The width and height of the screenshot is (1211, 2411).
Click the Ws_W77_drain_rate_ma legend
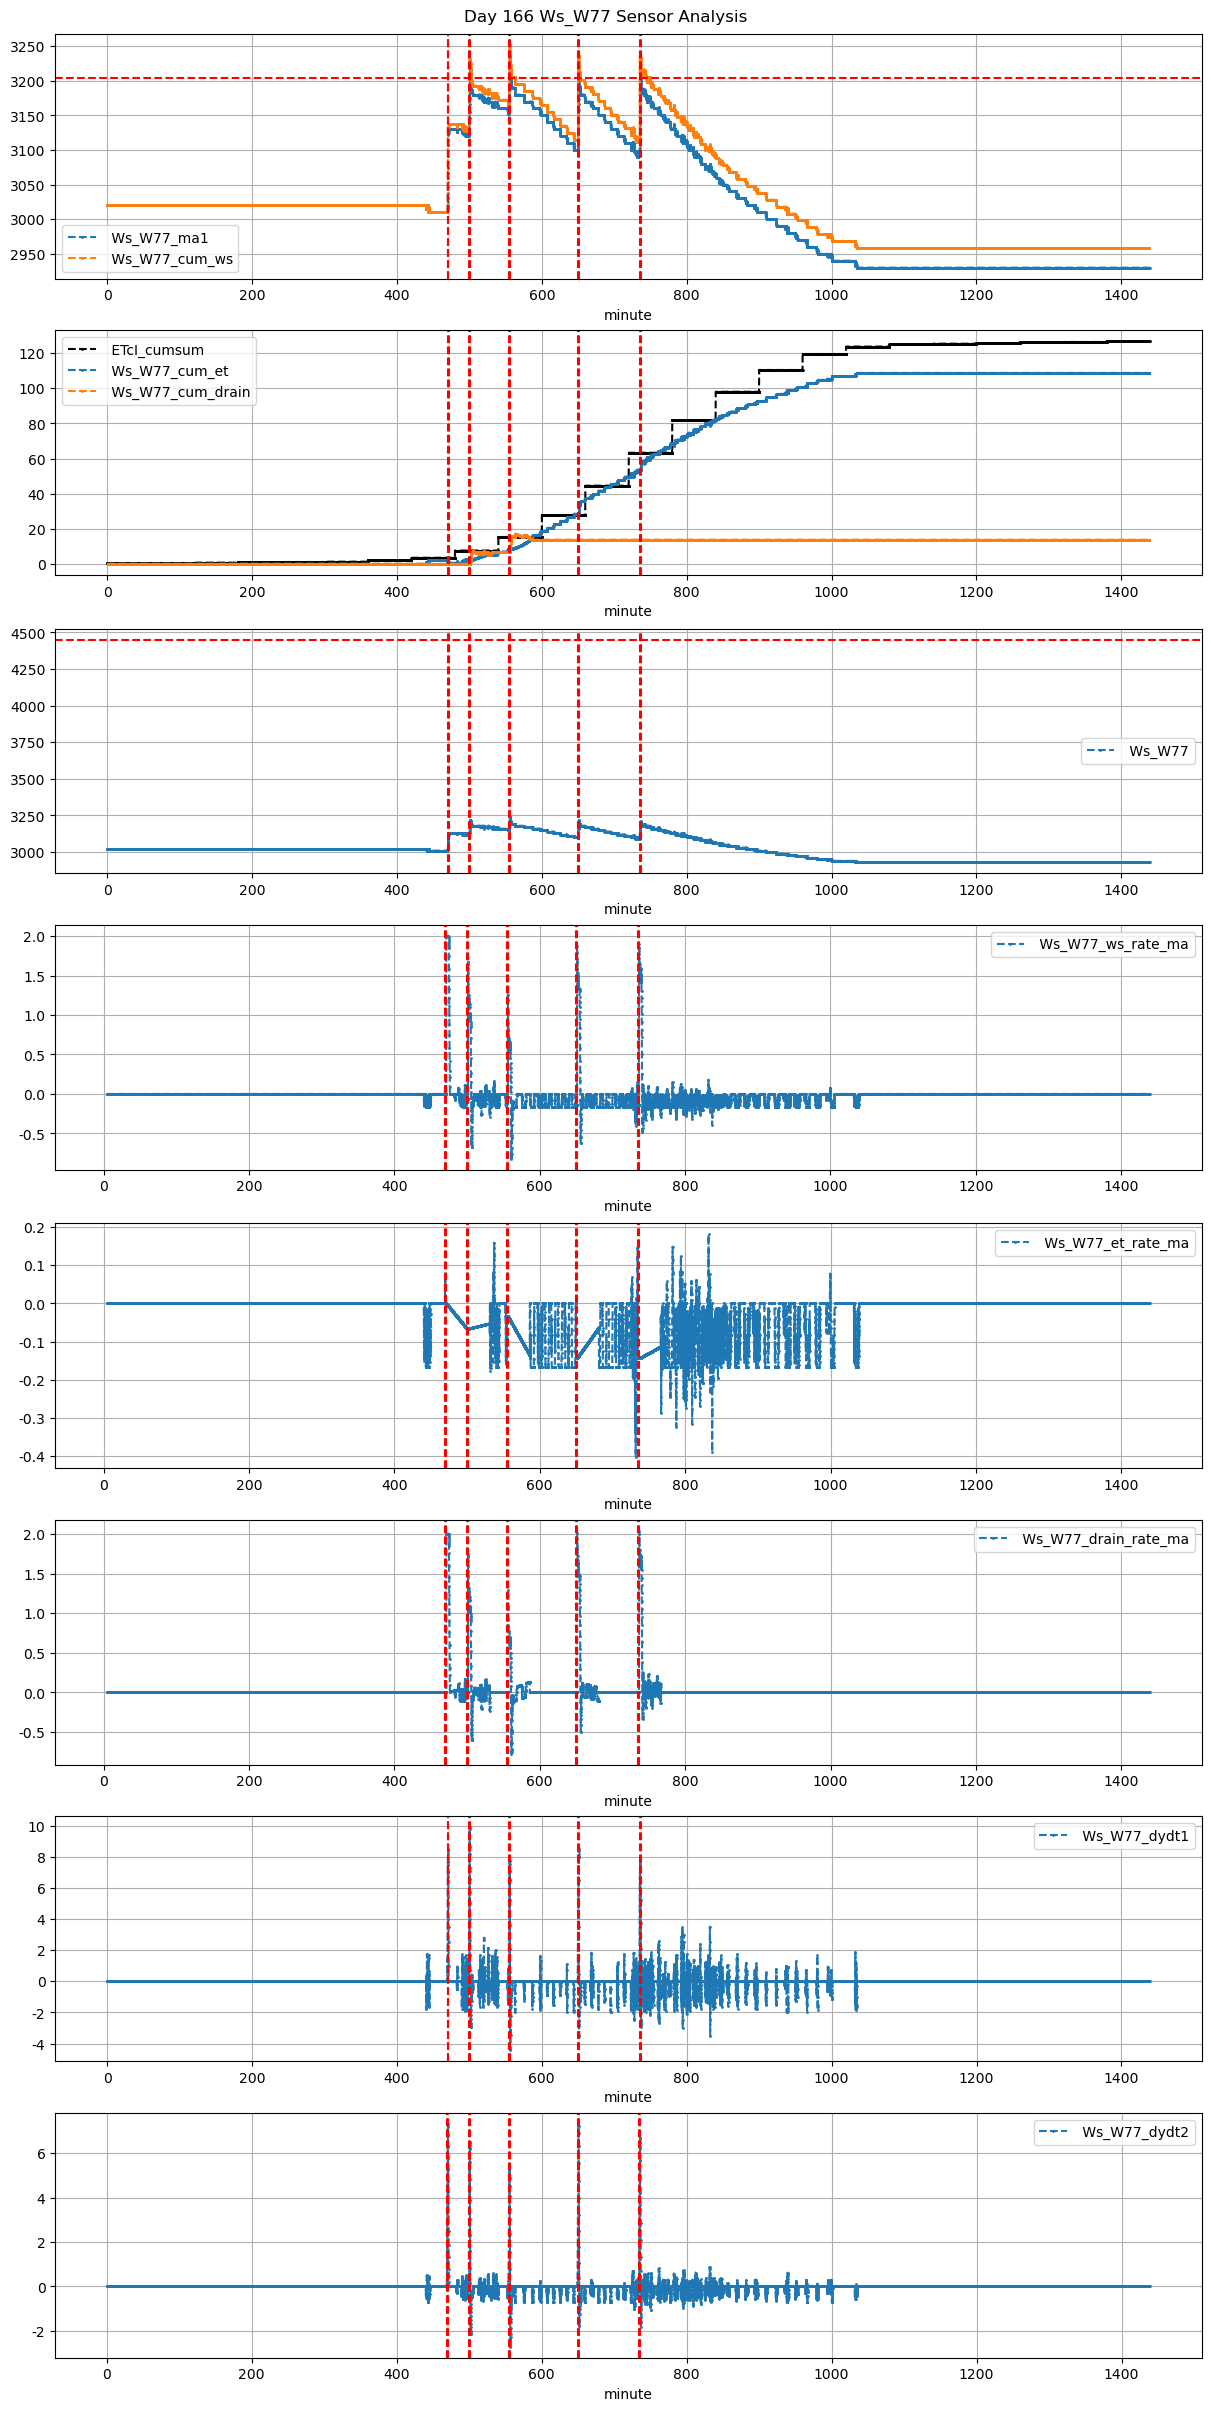1084,1539
